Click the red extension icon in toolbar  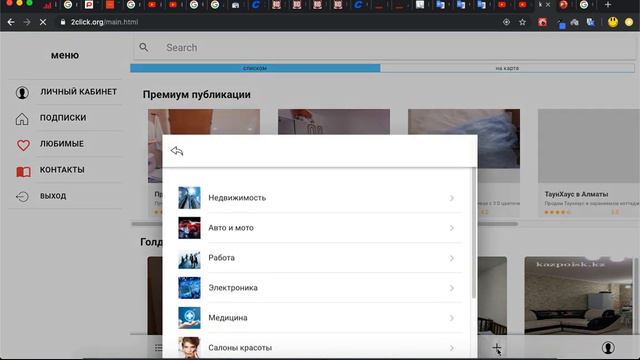[x=542, y=22]
